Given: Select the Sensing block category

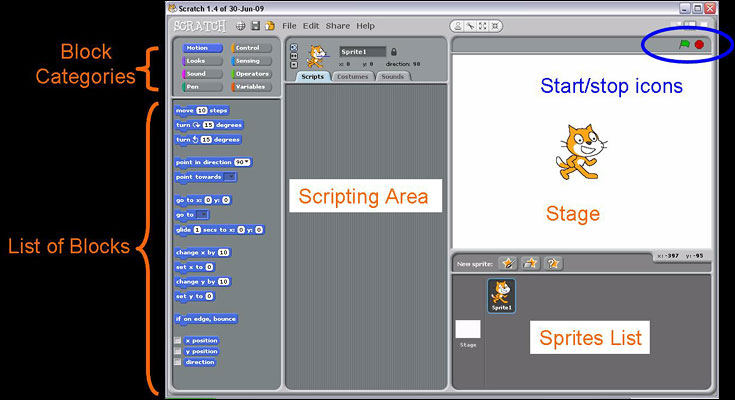Looking at the screenshot, I should click(251, 61).
